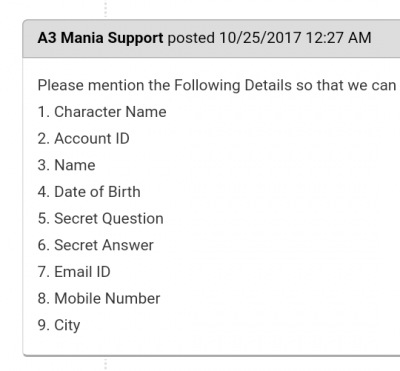The height and width of the screenshot is (371, 400).
Task: Click the posted 10/25/2017 12:27 AM timestamp
Action: (x=269, y=38)
